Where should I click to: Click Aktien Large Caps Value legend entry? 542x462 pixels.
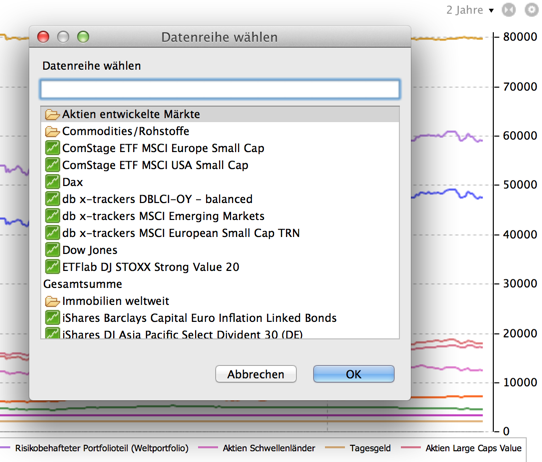pos(473,448)
